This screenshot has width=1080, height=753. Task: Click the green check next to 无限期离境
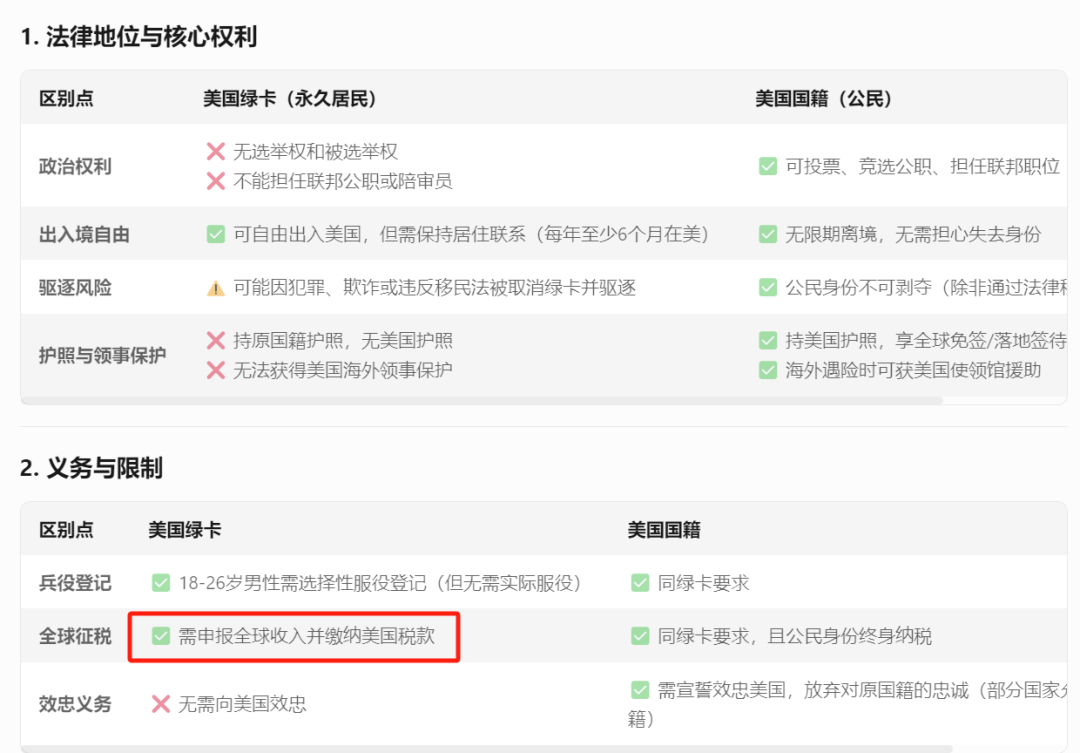click(x=768, y=233)
